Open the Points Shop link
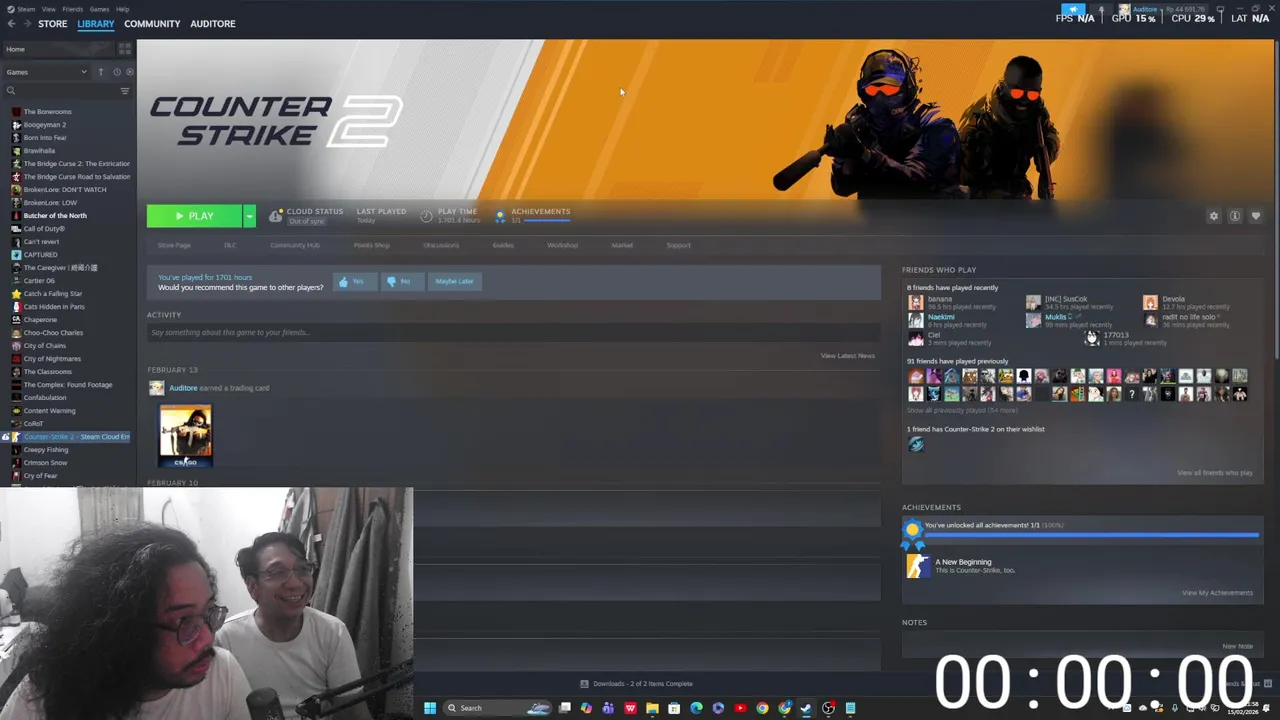 click(x=371, y=245)
